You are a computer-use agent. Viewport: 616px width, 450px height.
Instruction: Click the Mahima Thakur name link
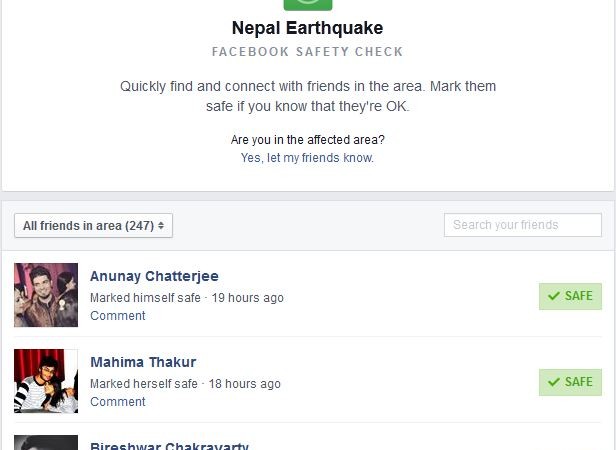(x=143, y=362)
